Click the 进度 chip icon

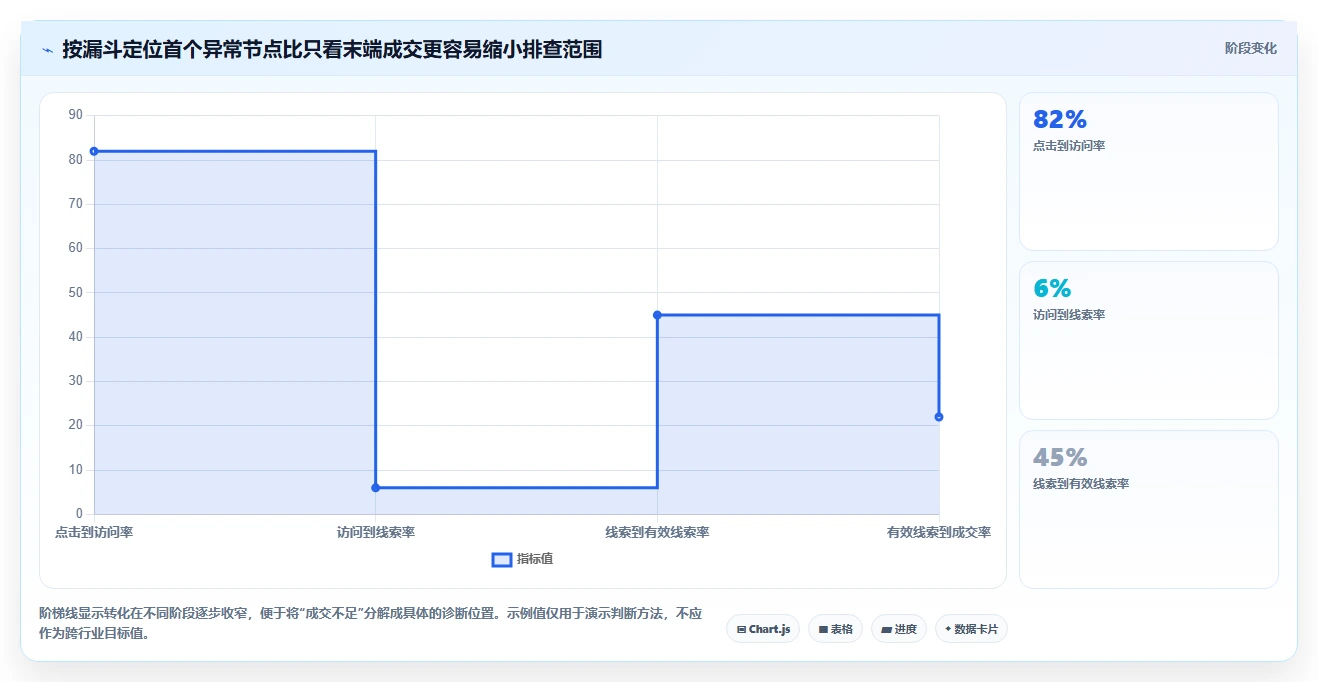[887, 630]
